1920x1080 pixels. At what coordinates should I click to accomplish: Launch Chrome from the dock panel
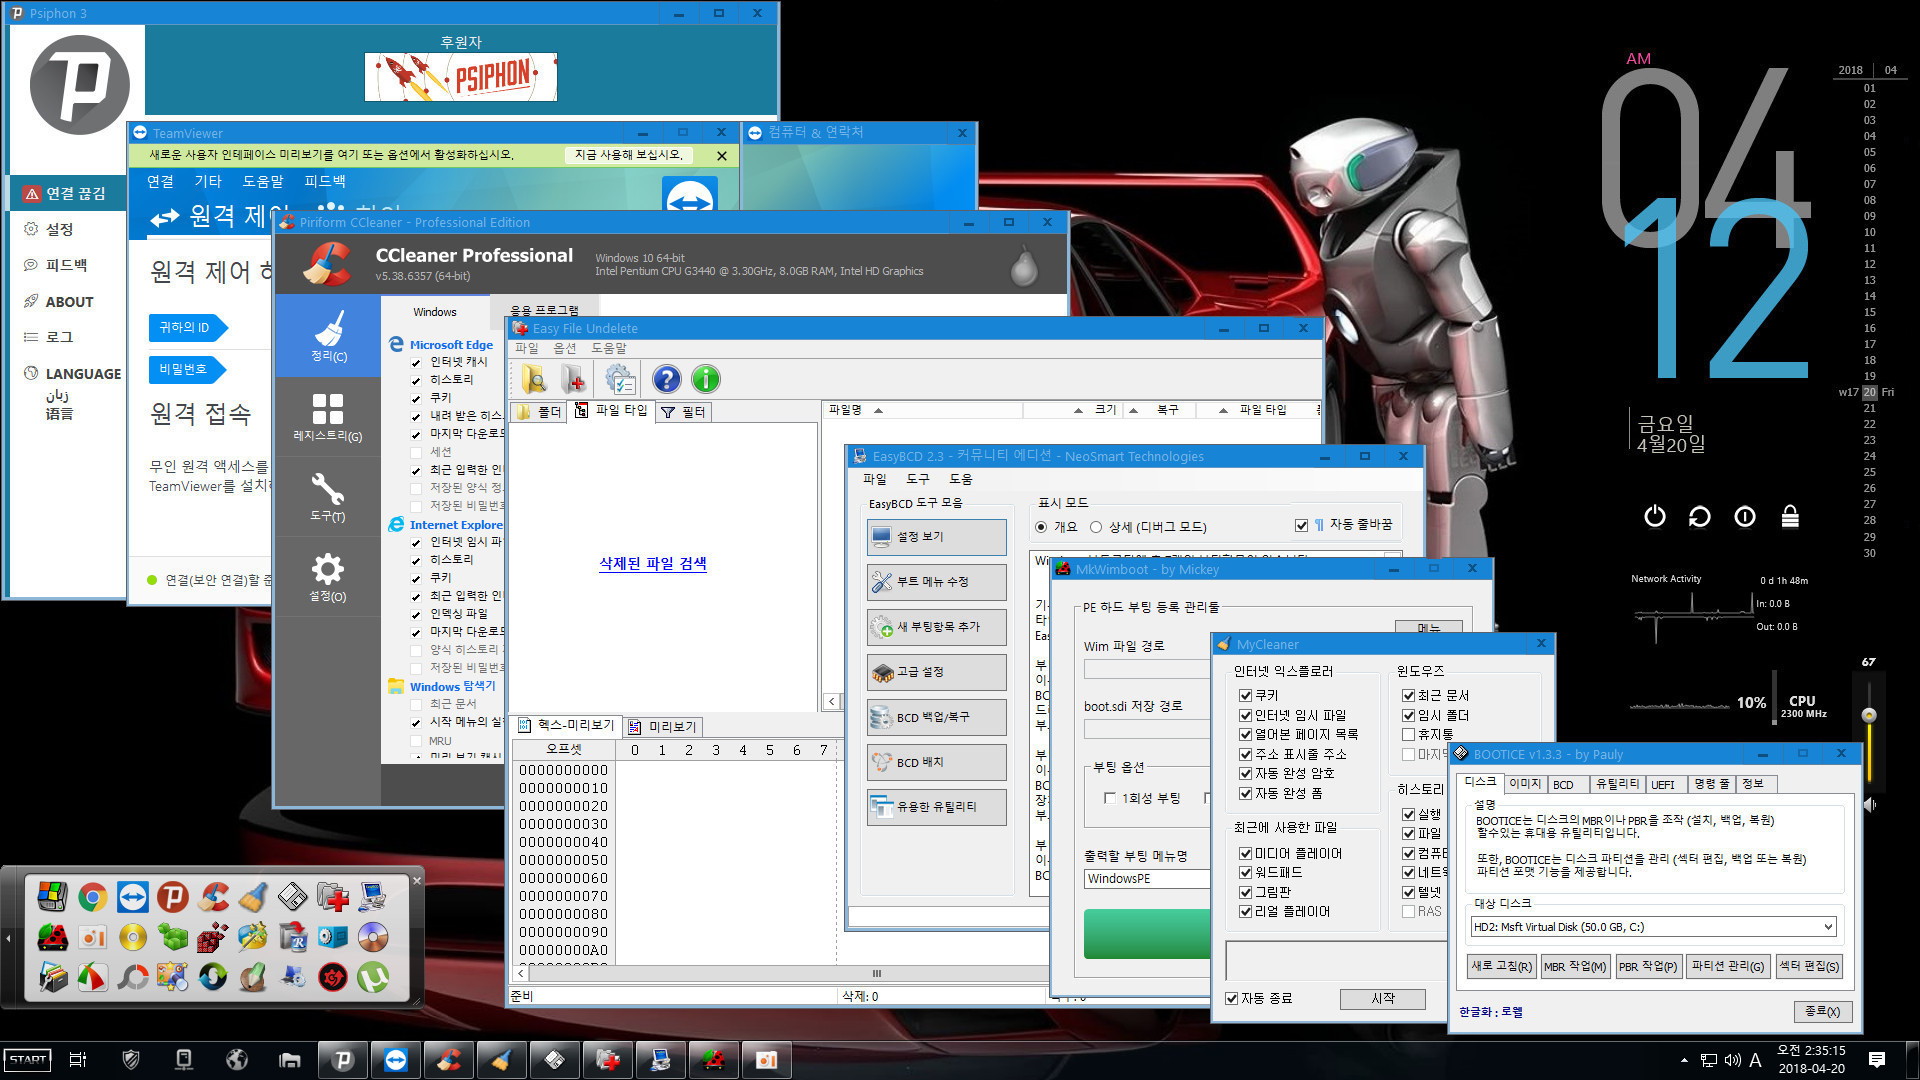tap(92, 897)
